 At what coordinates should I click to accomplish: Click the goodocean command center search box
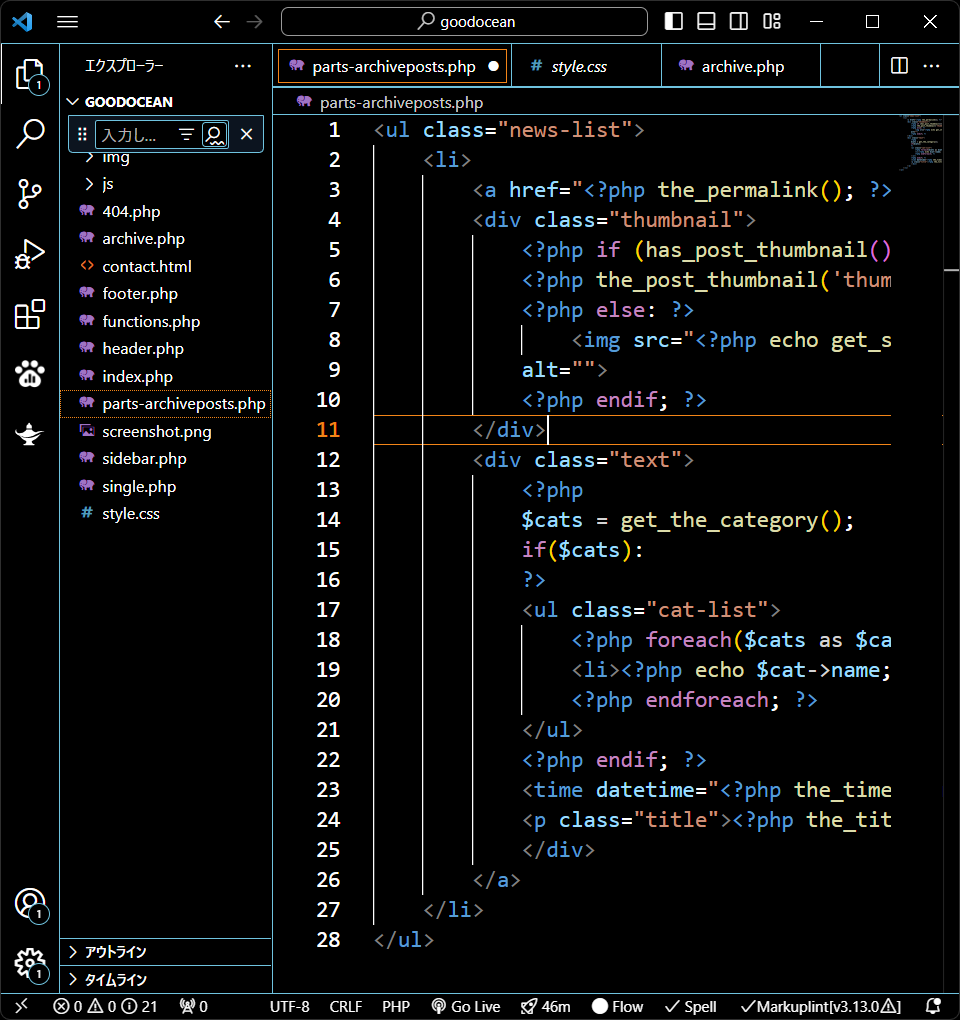click(x=464, y=21)
